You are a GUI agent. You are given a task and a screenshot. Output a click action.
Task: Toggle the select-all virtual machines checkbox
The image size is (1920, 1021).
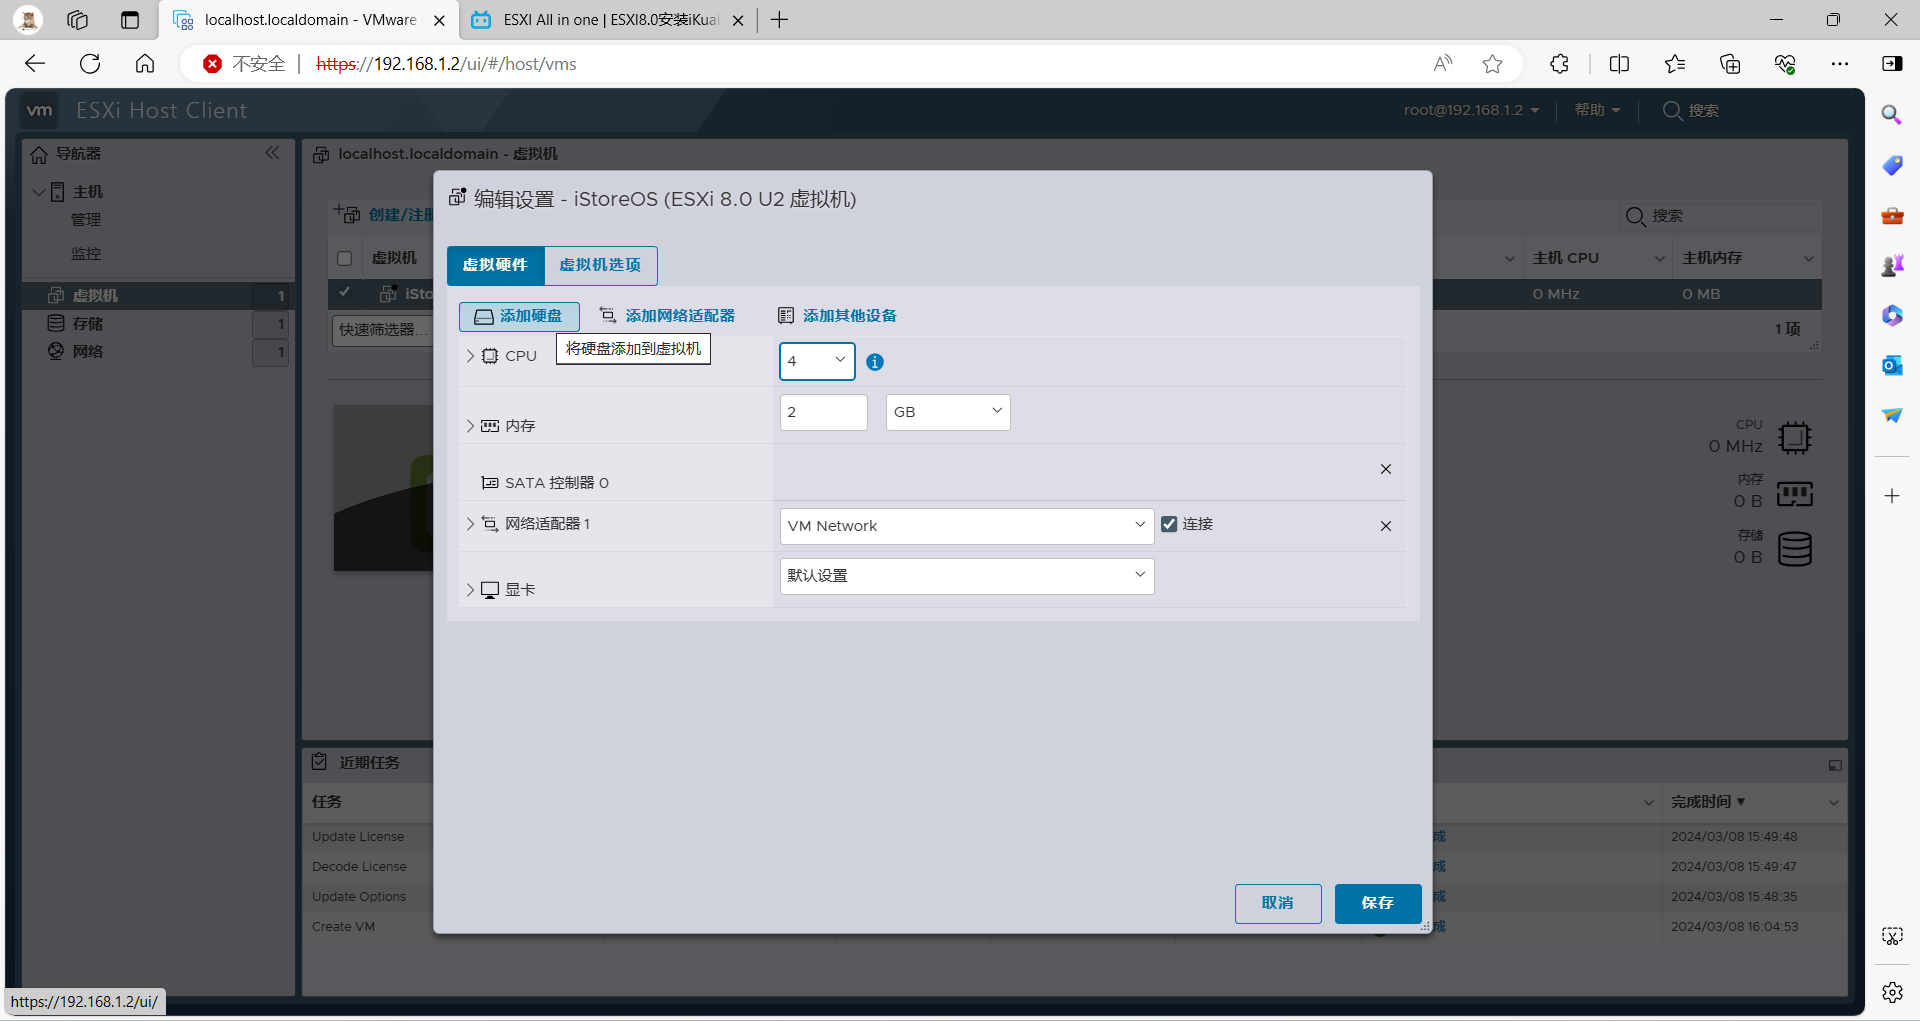click(345, 258)
